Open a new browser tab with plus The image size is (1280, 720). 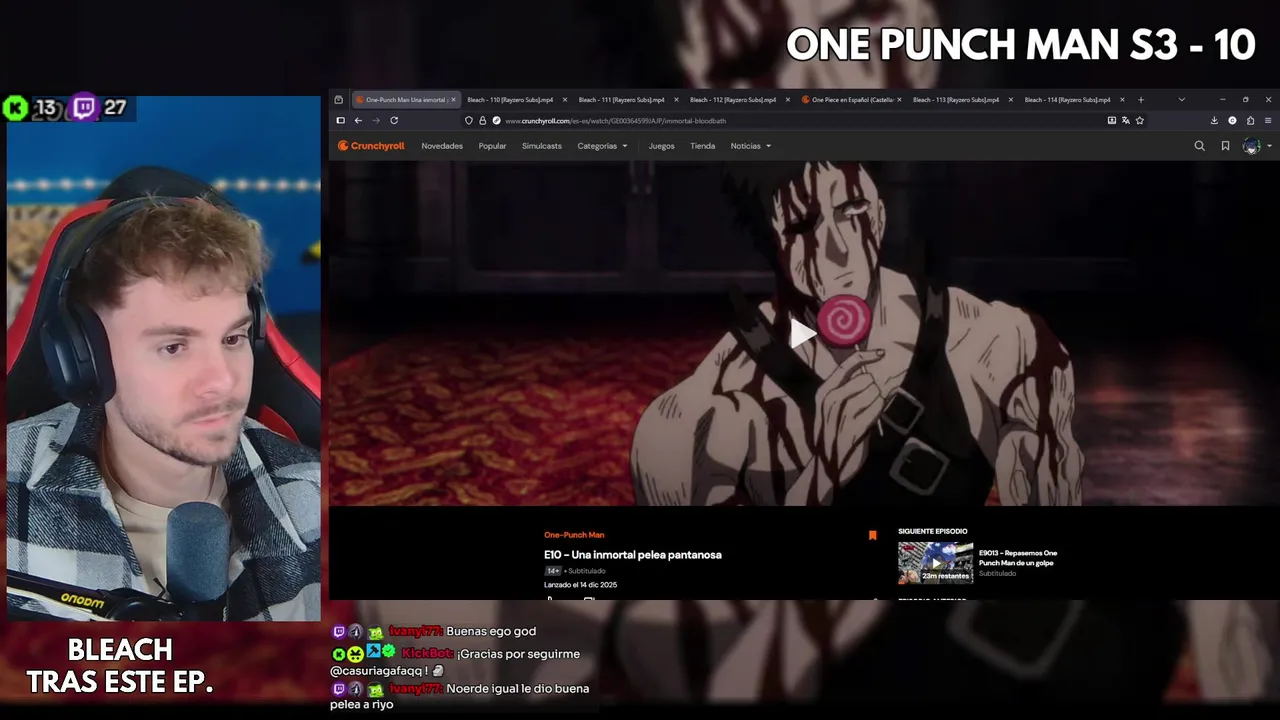pyautogui.click(x=1141, y=100)
